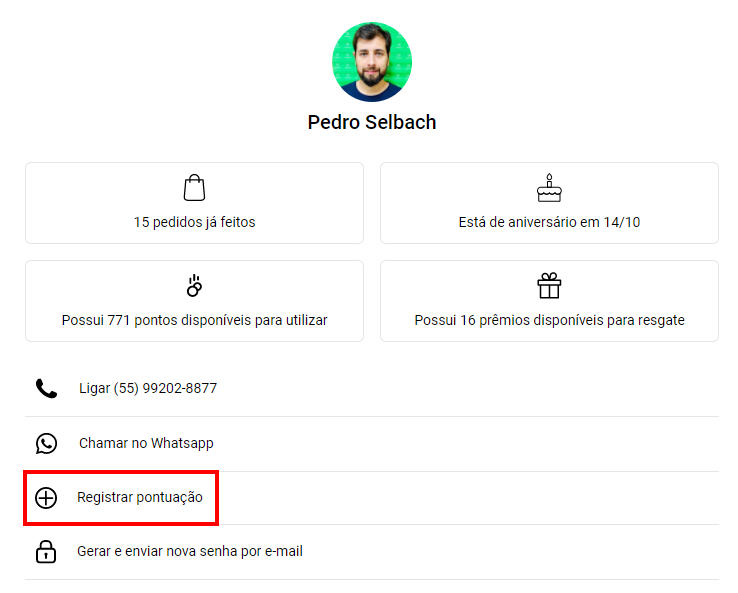Viewport: 738px width, 593px height.
Task: Select the aniversário em 14/10 card
Action: coord(549,203)
